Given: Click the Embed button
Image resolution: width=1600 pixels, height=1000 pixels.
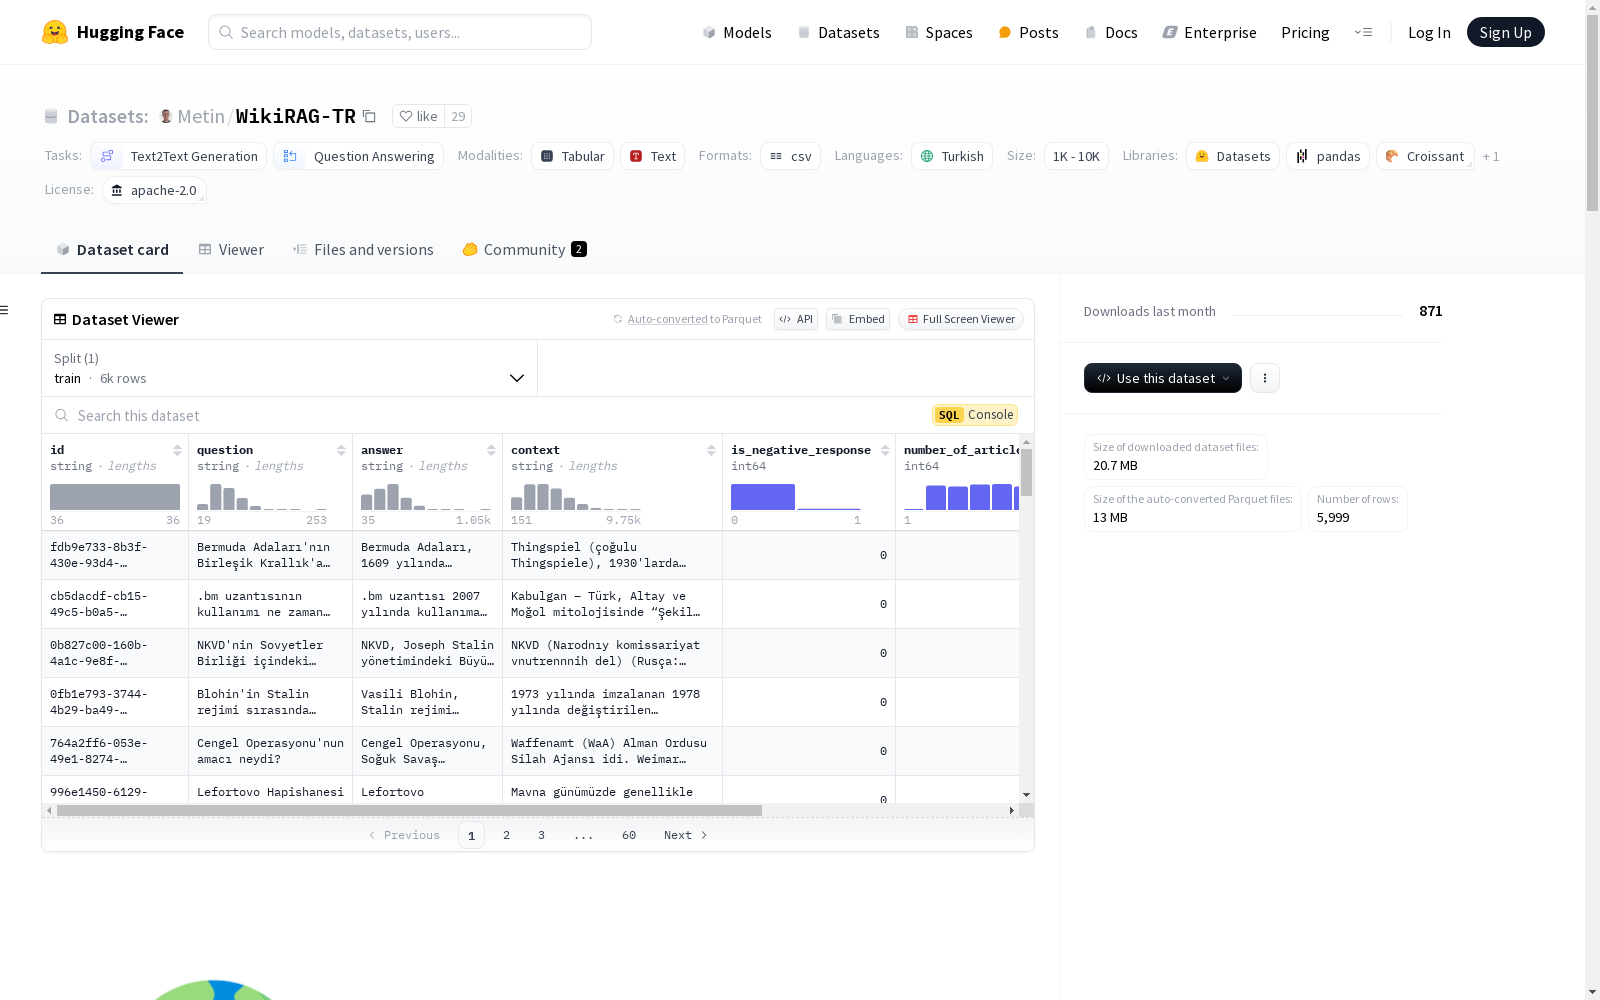Looking at the screenshot, I should [x=858, y=319].
